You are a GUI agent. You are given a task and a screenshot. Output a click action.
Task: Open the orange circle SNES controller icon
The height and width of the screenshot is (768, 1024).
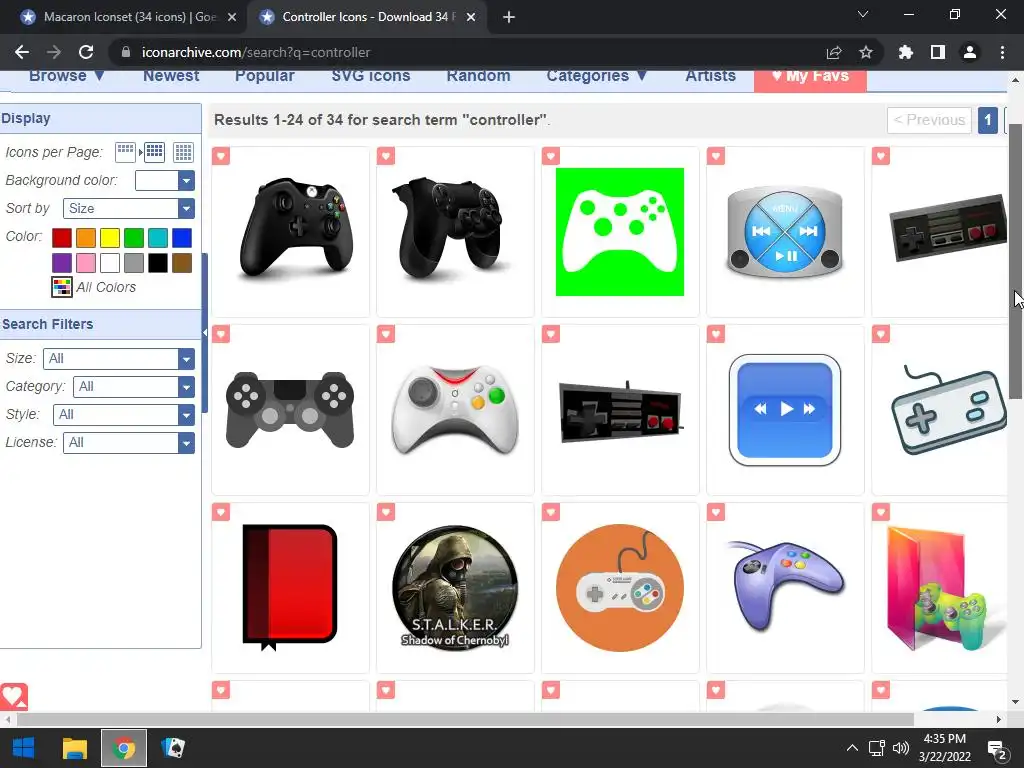pyautogui.click(x=620, y=587)
